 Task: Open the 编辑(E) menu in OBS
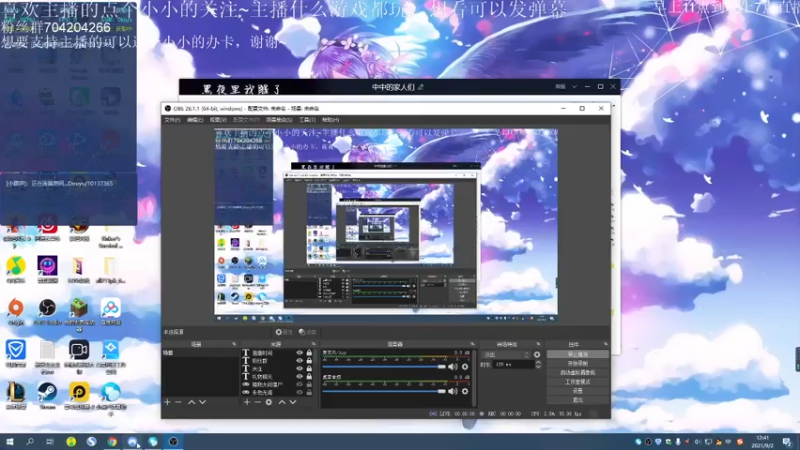point(195,120)
